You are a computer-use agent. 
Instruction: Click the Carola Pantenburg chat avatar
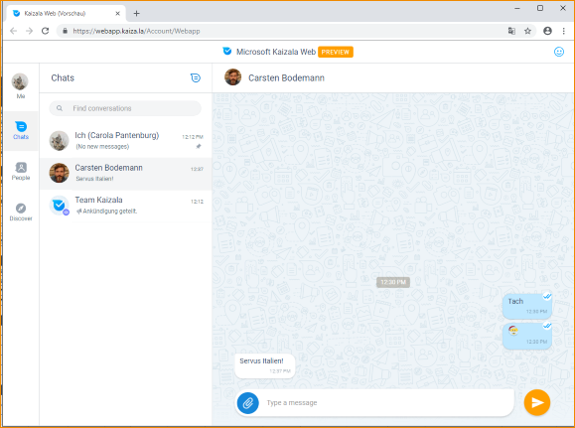[59, 140]
